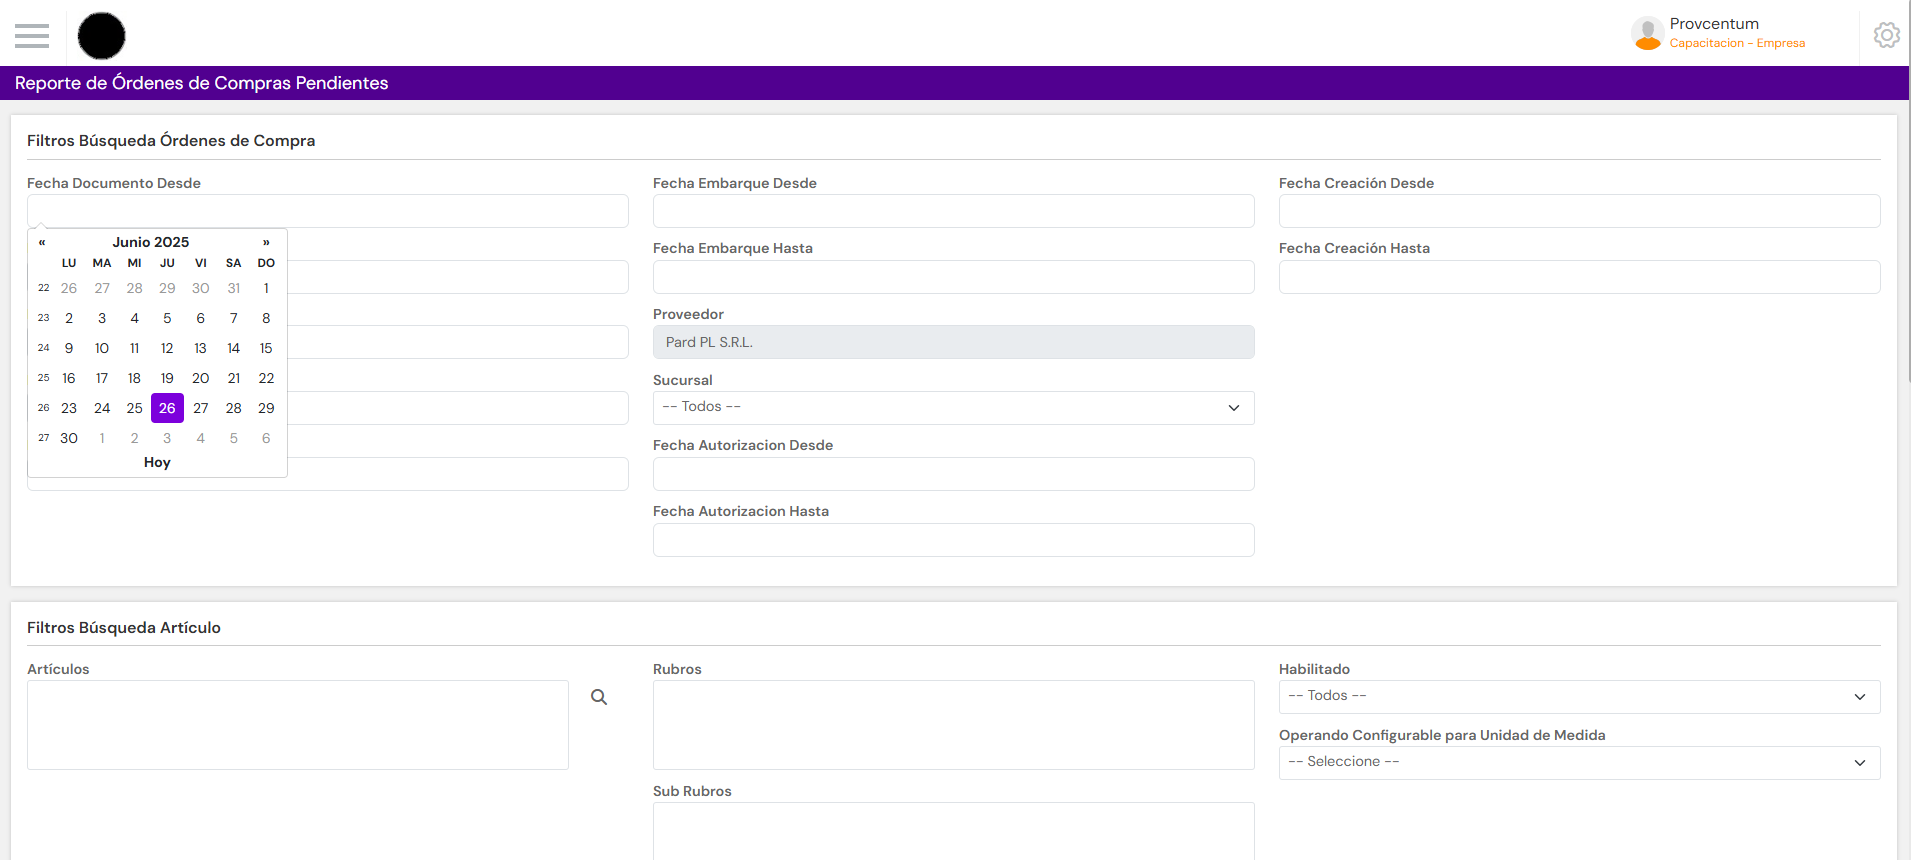Focus the Fecha Embarque Desde field
This screenshot has width=1911, height=860.
954,211
